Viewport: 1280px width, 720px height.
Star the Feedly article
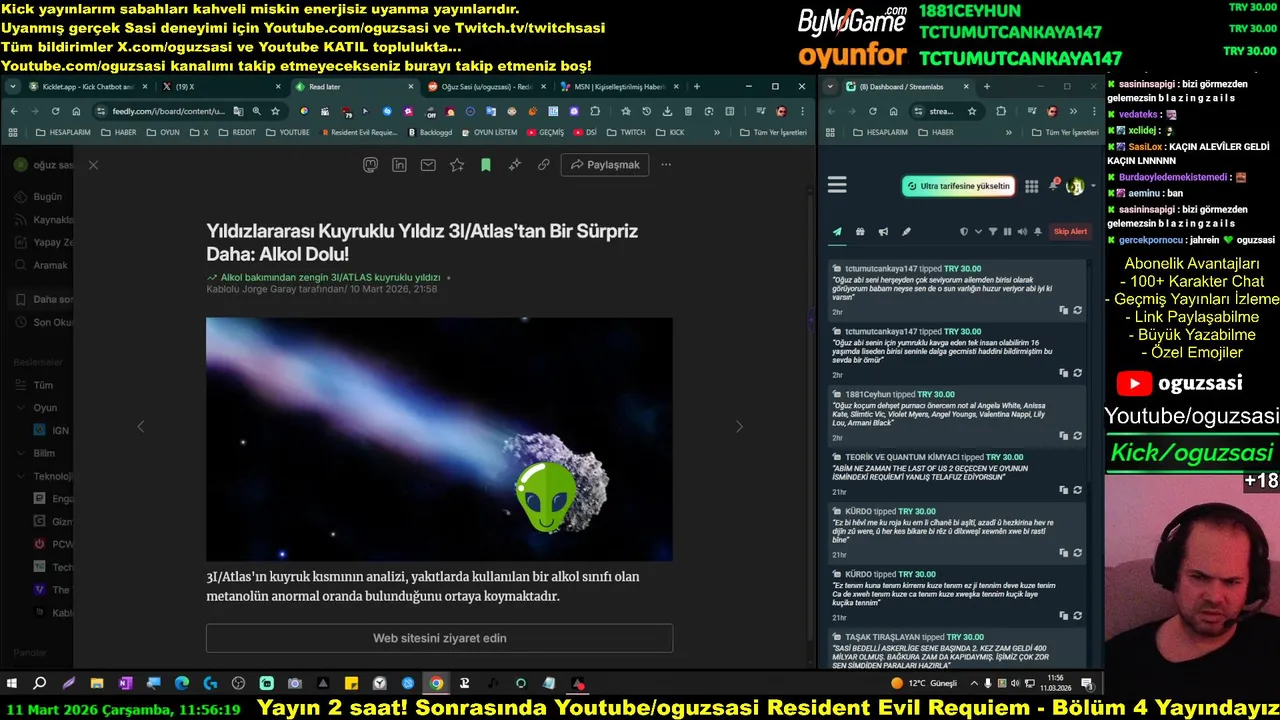click(457, 165)
